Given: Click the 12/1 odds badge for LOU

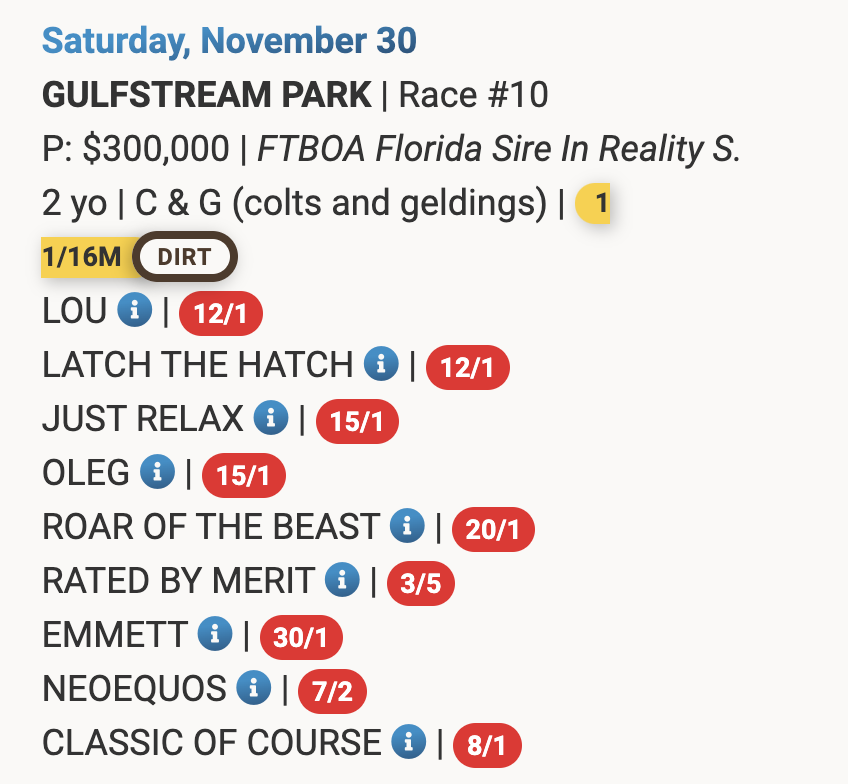Looking at the screenshot, I should [x=220, y=314].
